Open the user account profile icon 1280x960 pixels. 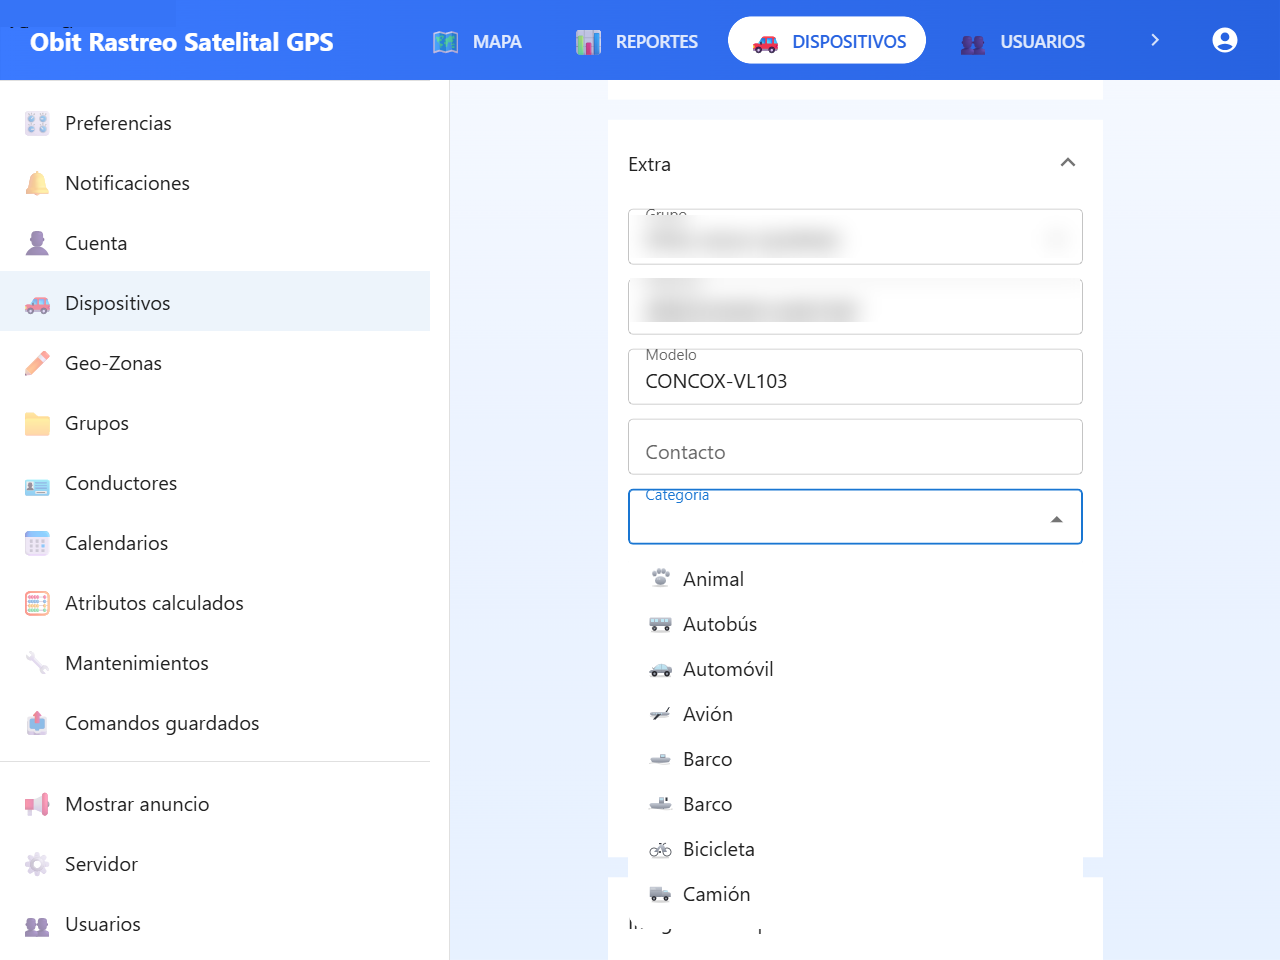(1225, 40)
